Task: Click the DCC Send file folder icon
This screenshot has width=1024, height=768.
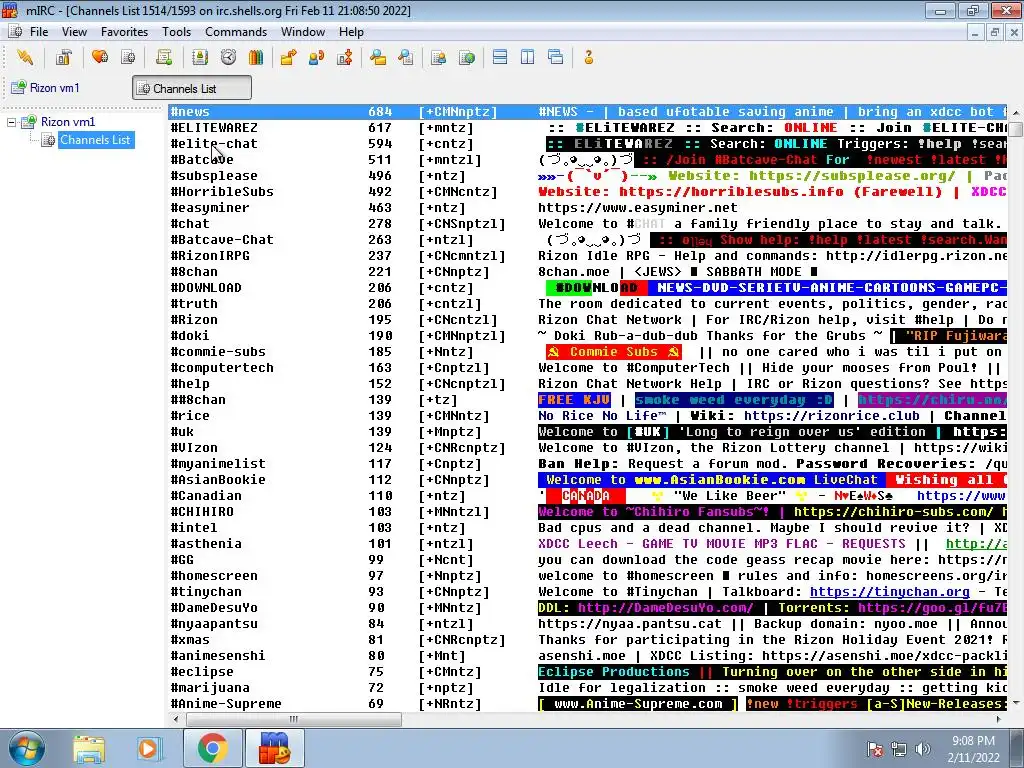Action: coord(288,57)
